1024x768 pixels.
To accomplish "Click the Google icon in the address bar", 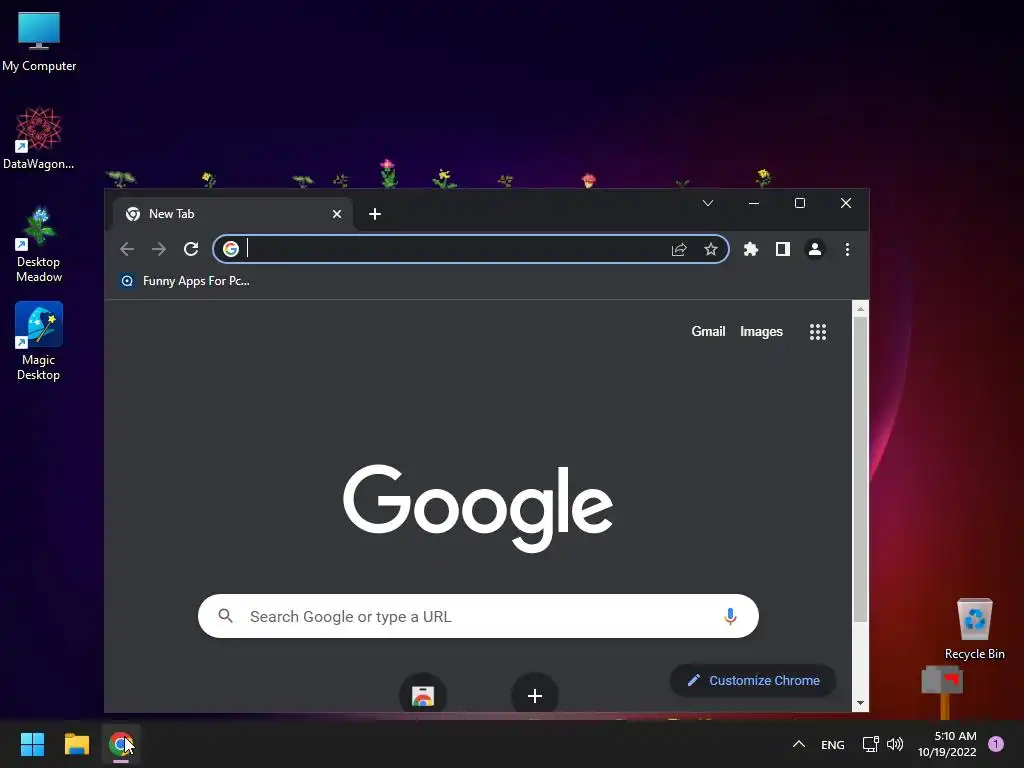I will [231, 249].
